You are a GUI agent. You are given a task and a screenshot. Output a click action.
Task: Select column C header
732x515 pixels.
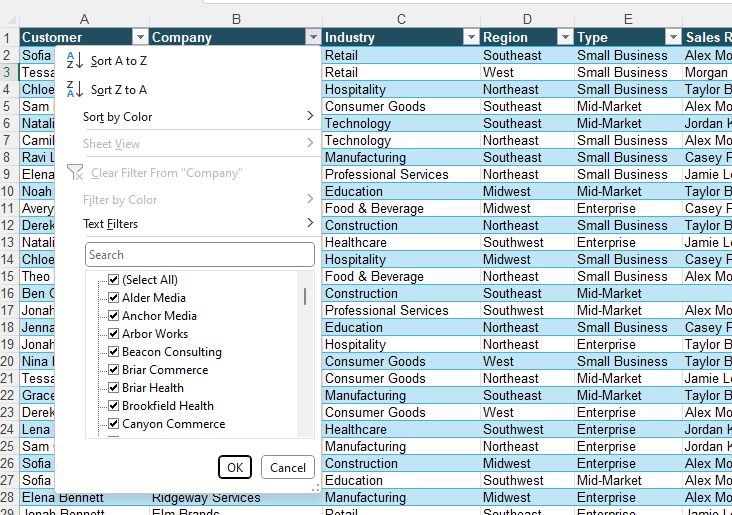[x=401, y=19]
